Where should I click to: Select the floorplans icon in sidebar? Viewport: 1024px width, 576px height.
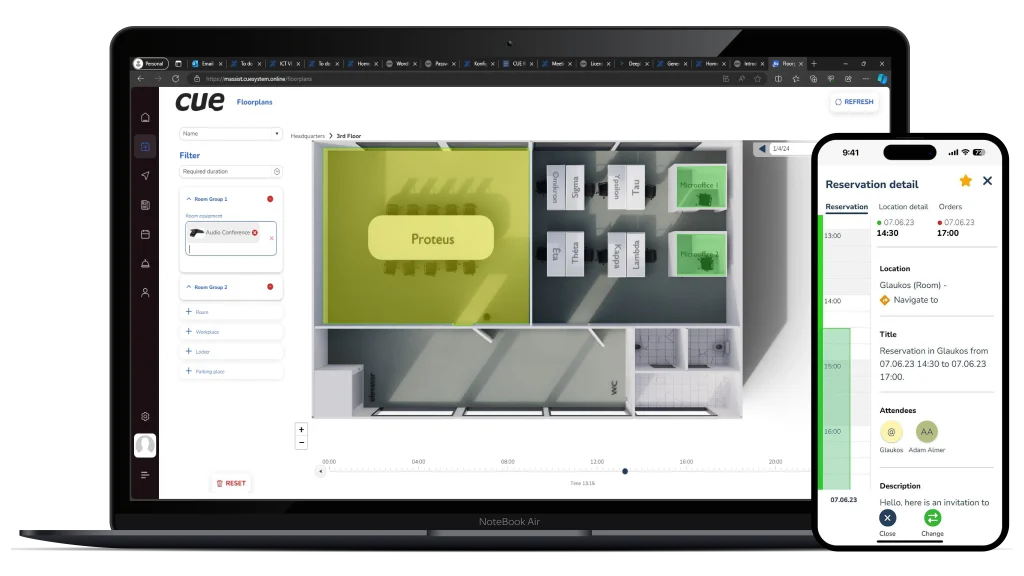[145, 147]
